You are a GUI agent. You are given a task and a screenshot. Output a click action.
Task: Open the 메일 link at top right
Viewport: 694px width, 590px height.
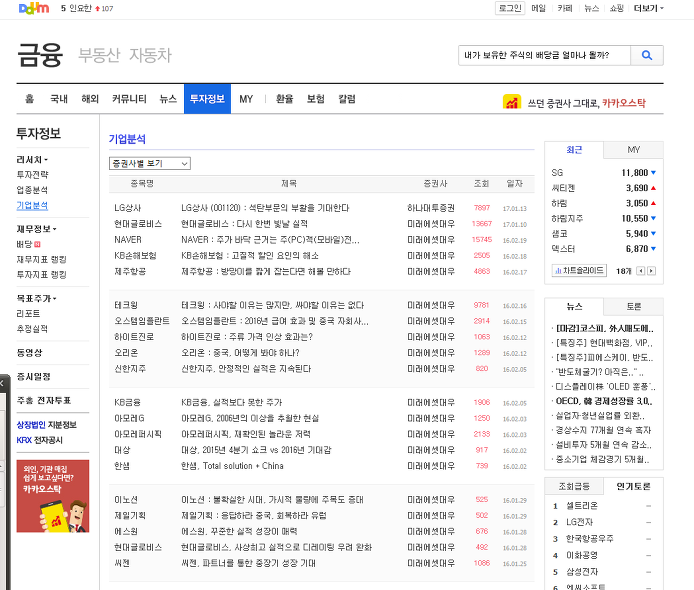(538, 8)
